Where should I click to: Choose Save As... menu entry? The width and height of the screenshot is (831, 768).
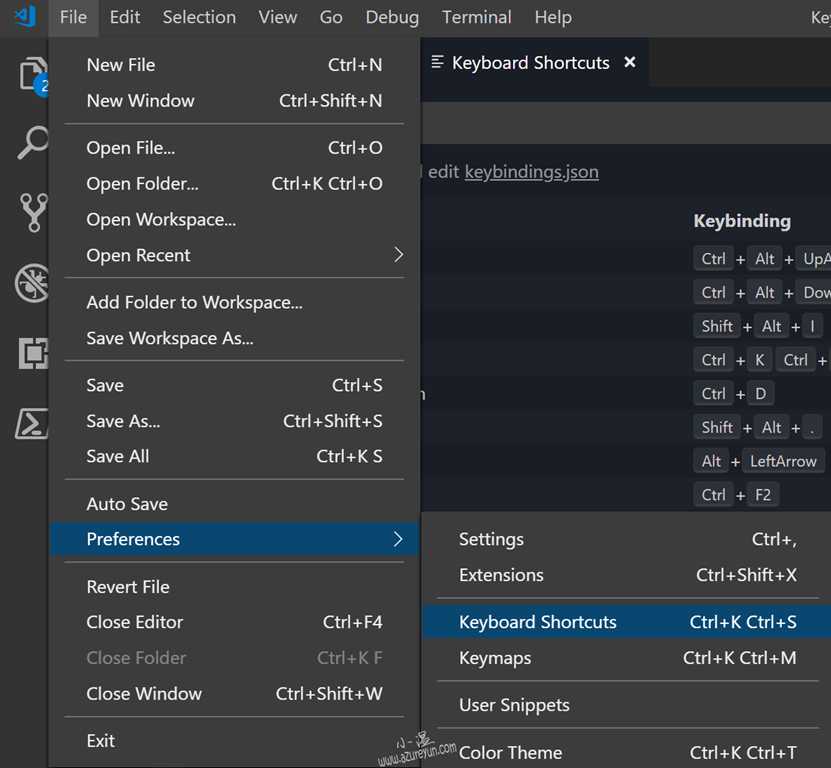[234, 421]
